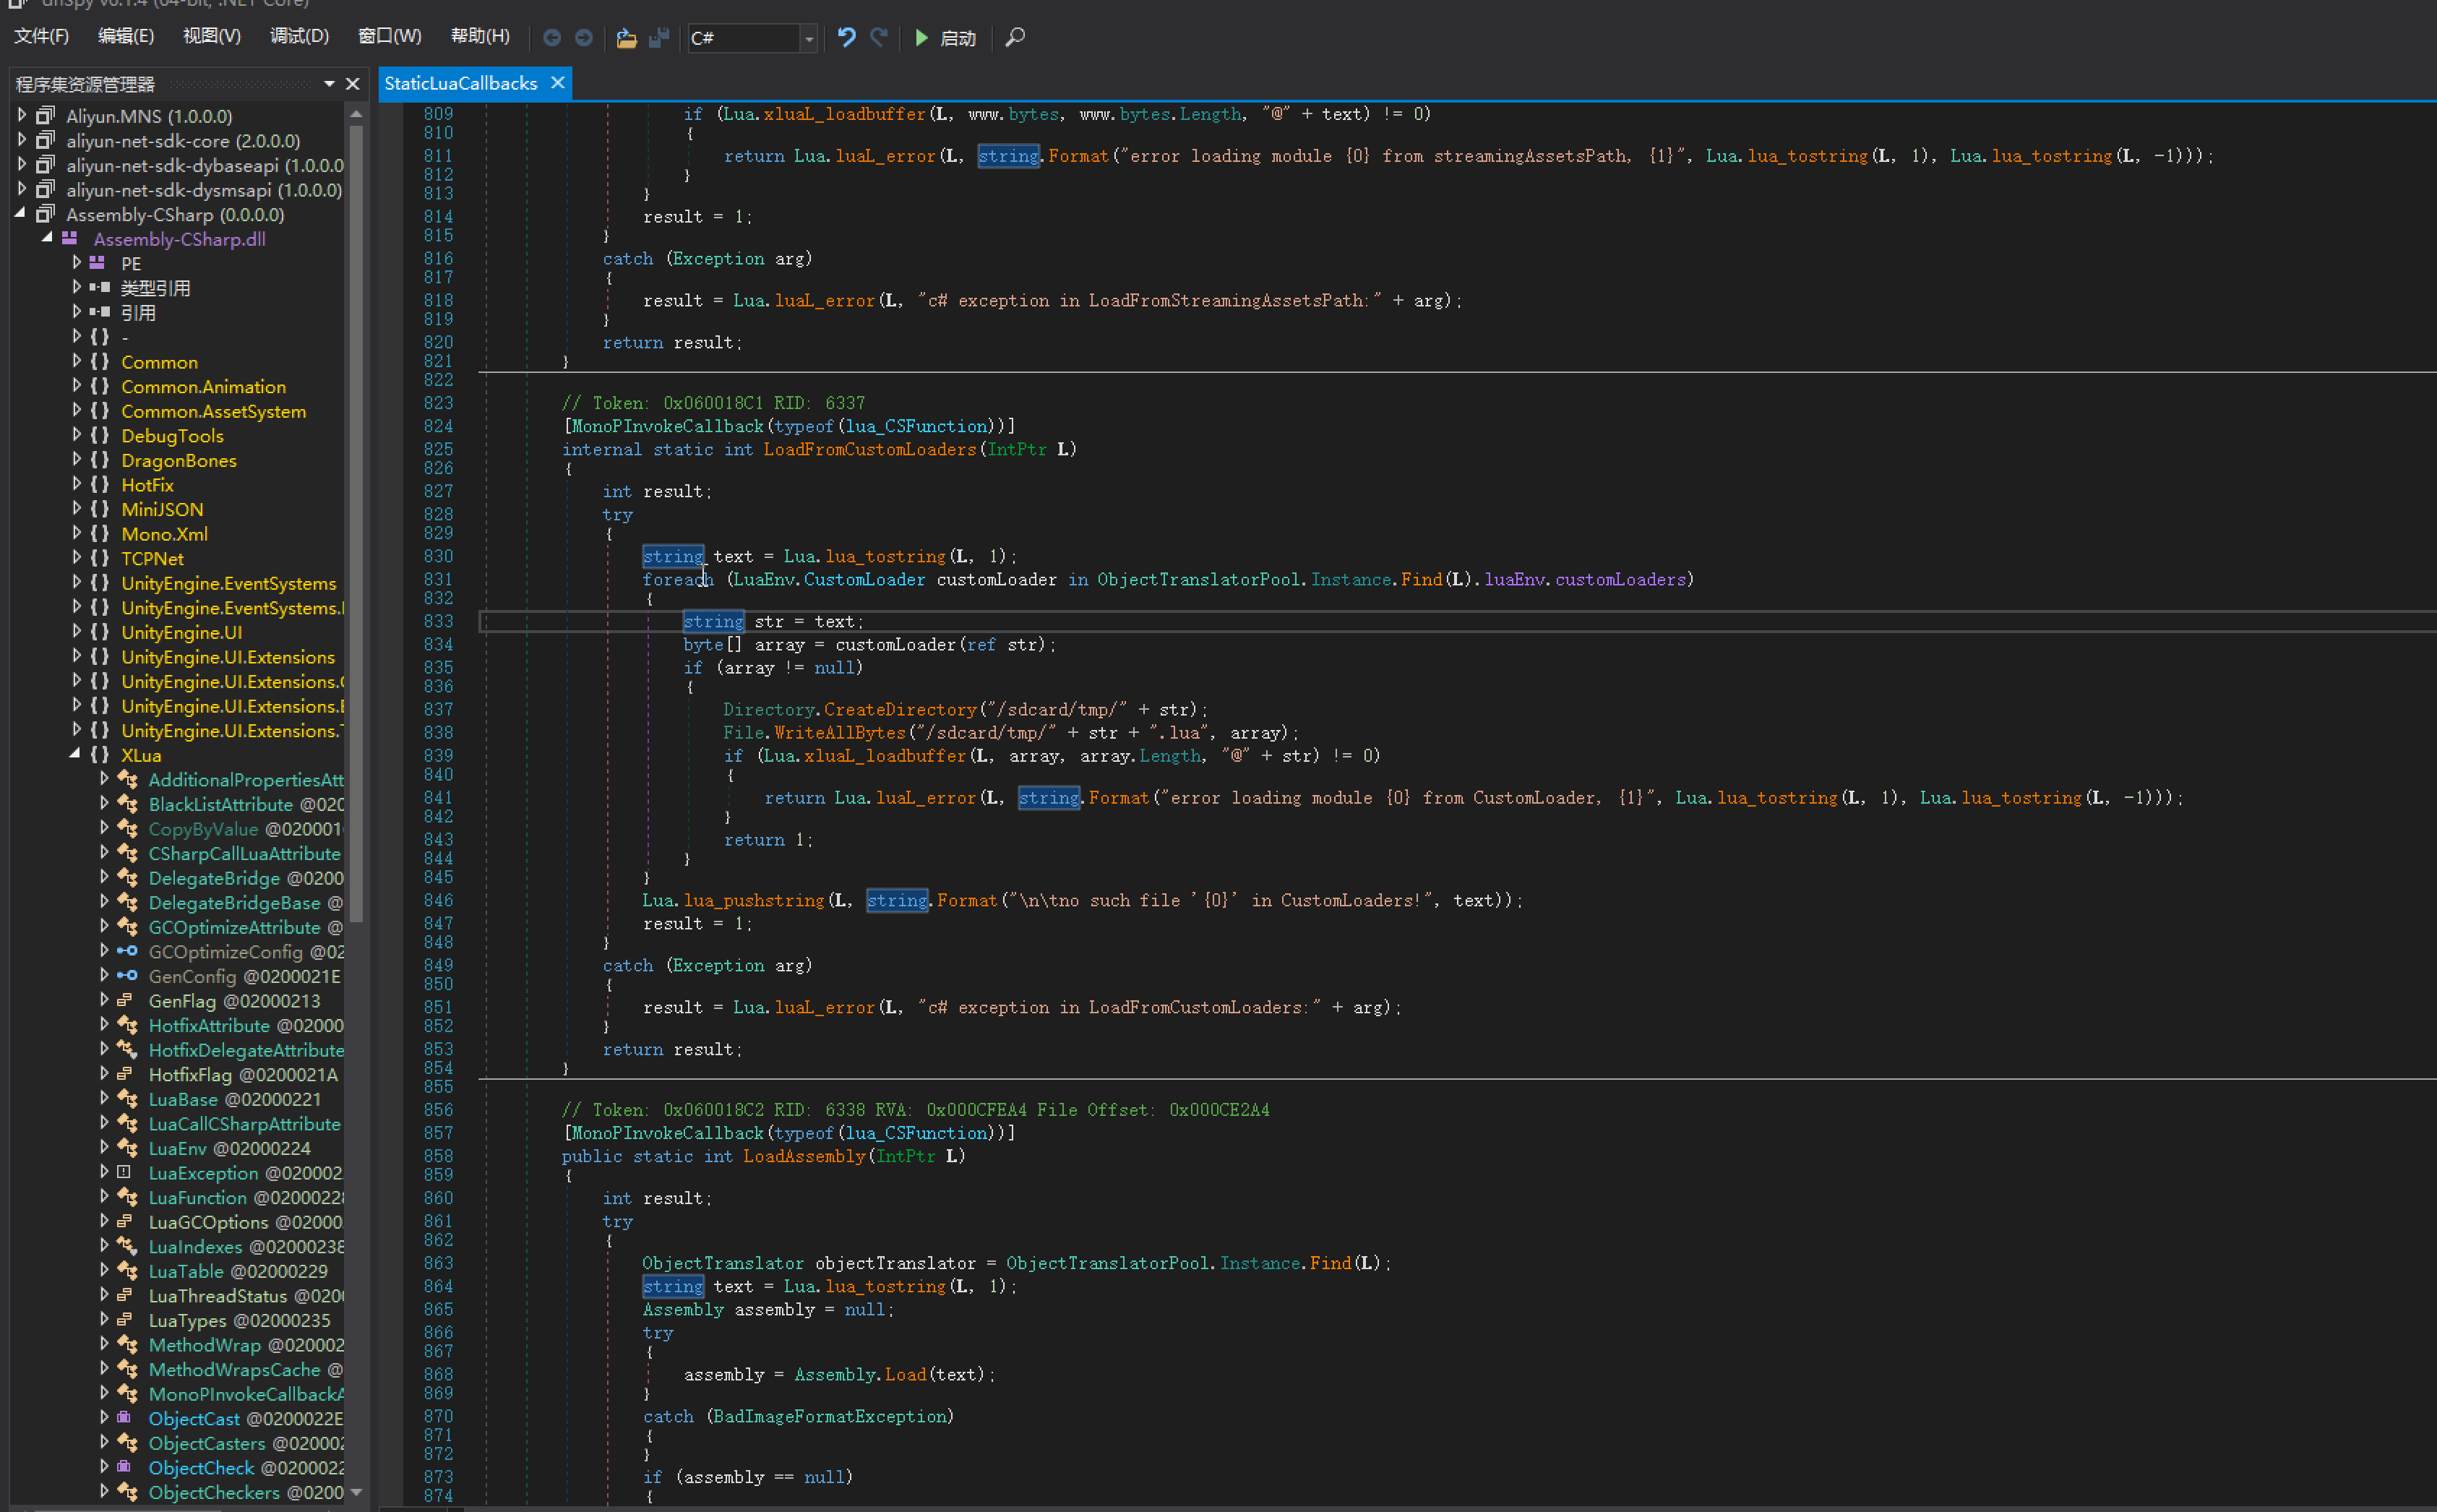Select the StaticLuaCallbacks tab
This screenshot has width=2437, height=1512.
461,83
